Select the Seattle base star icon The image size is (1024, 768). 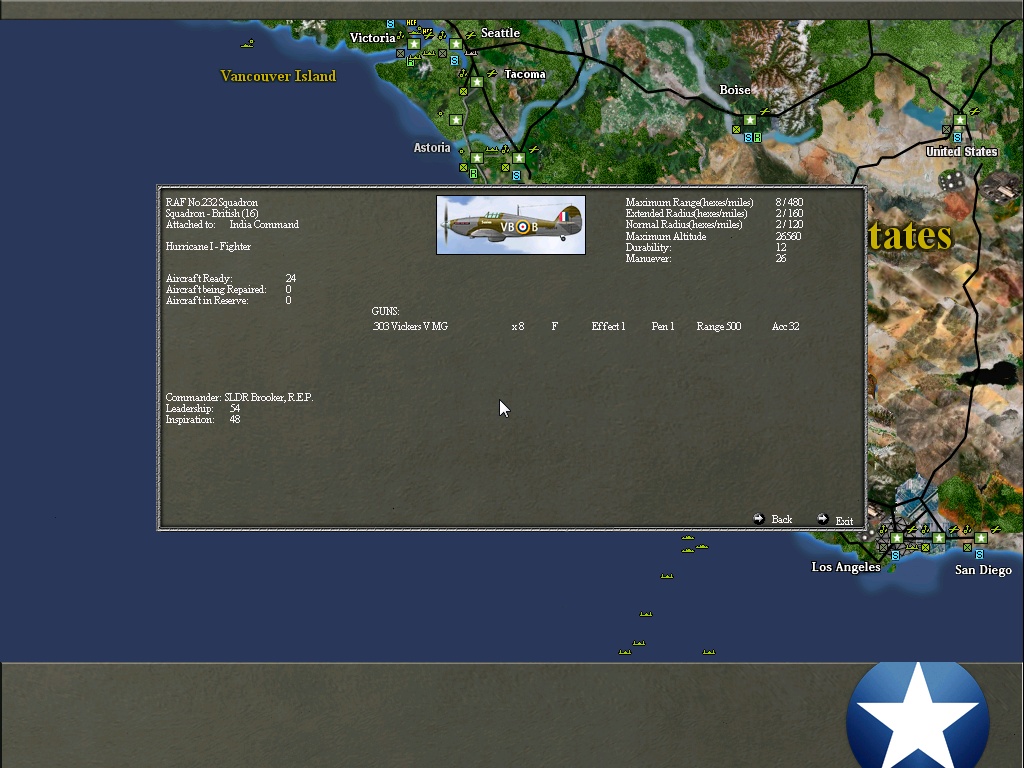click(x=456, y=44)
